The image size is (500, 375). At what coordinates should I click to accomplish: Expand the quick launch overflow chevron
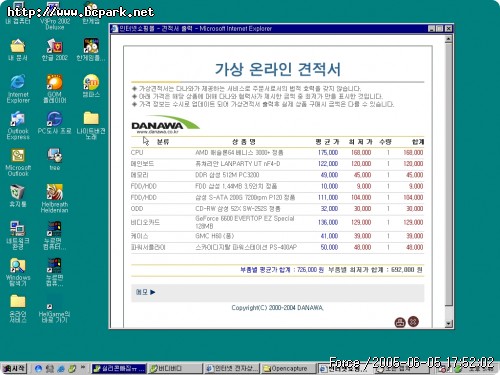(x=83, y=367)
